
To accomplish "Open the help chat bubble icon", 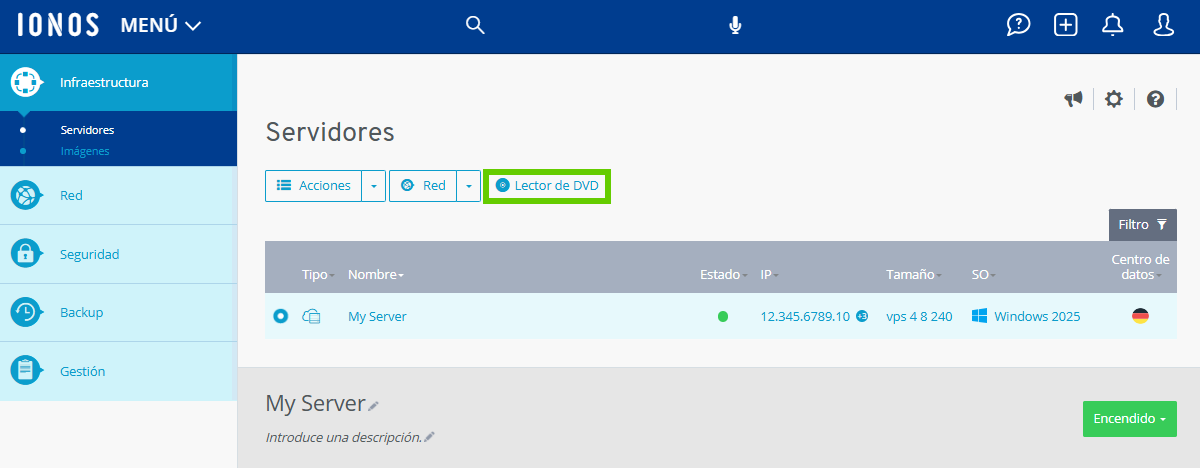I will pyautogui.click(x=1018, y=25).
